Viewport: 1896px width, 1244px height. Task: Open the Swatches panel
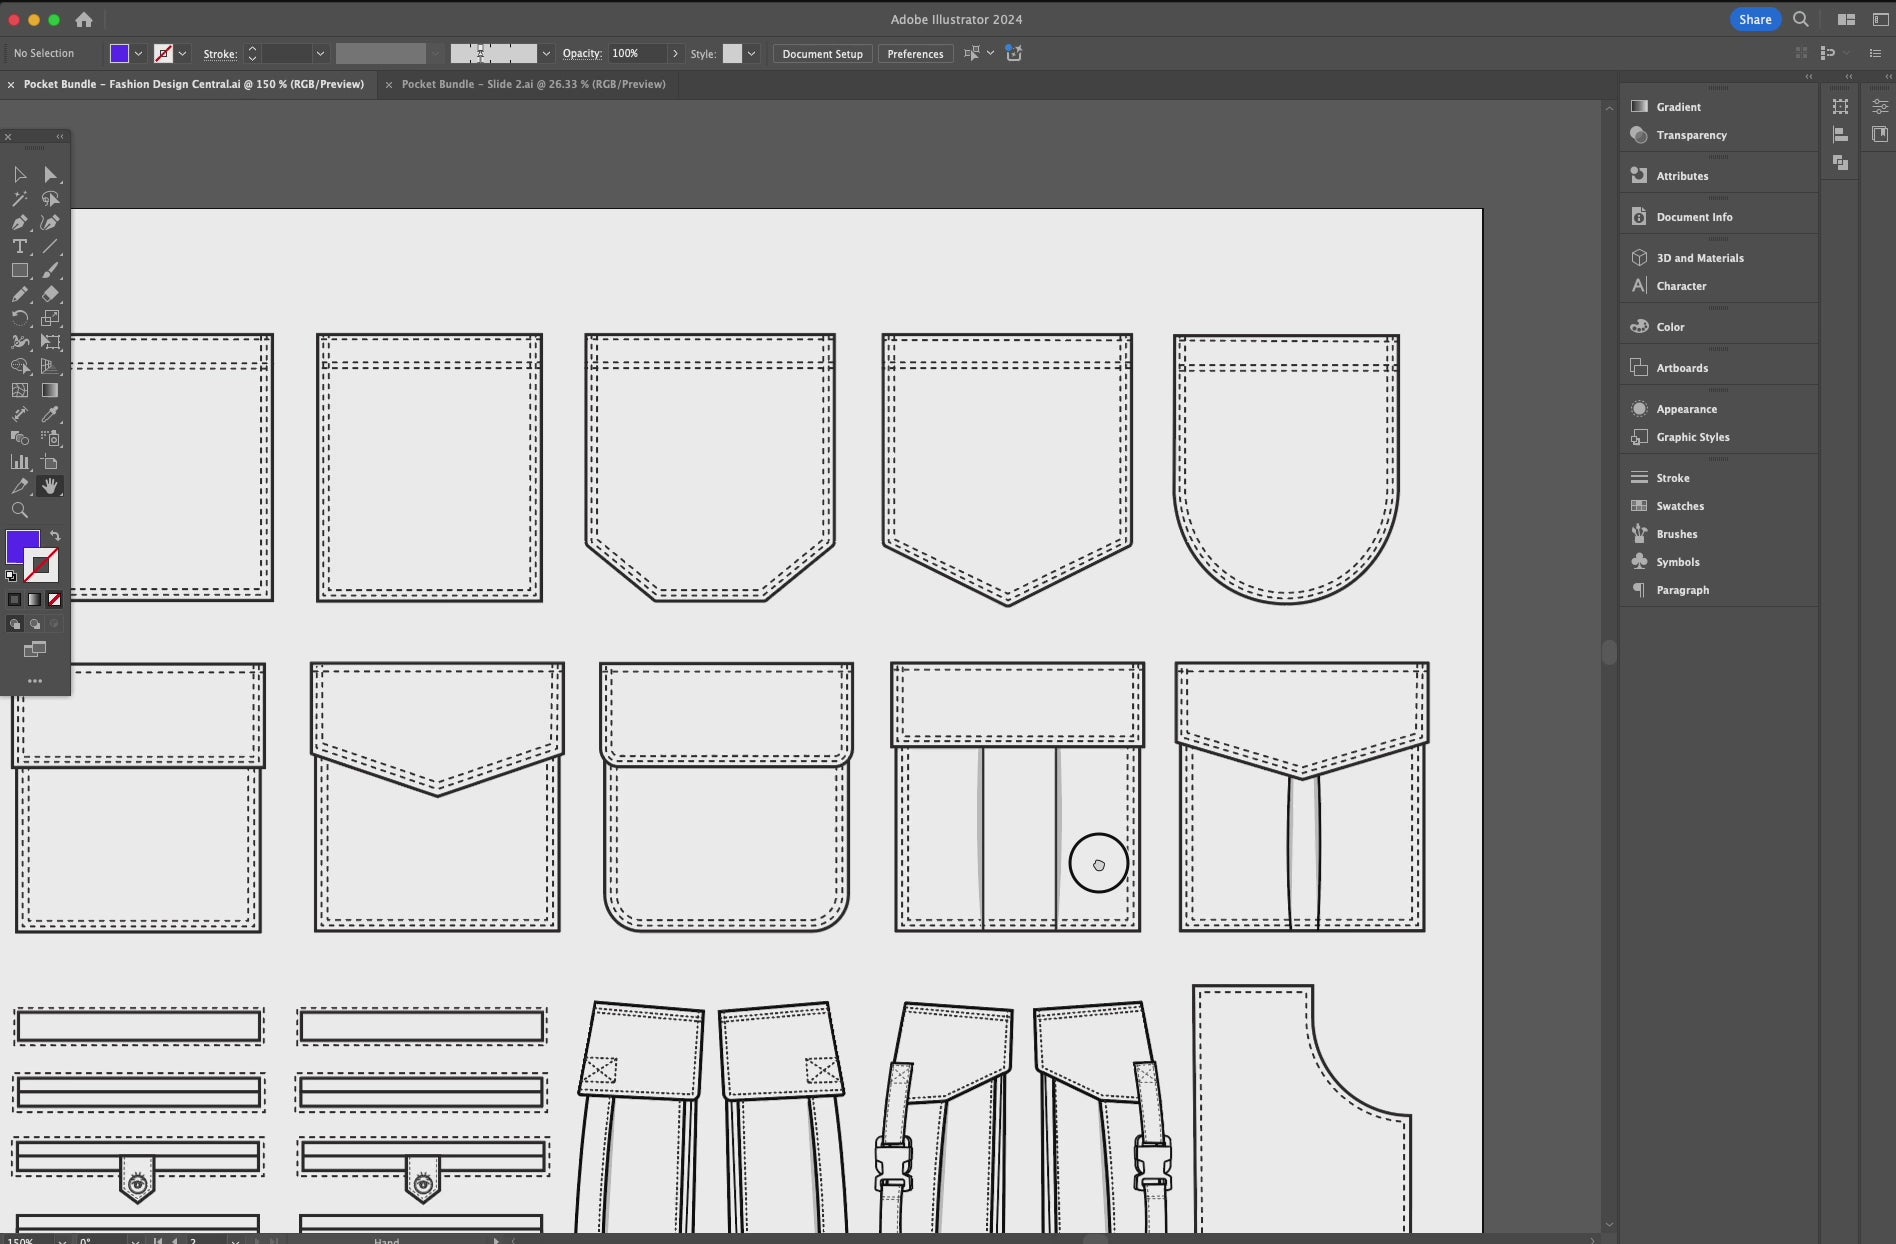(1679, 506)
